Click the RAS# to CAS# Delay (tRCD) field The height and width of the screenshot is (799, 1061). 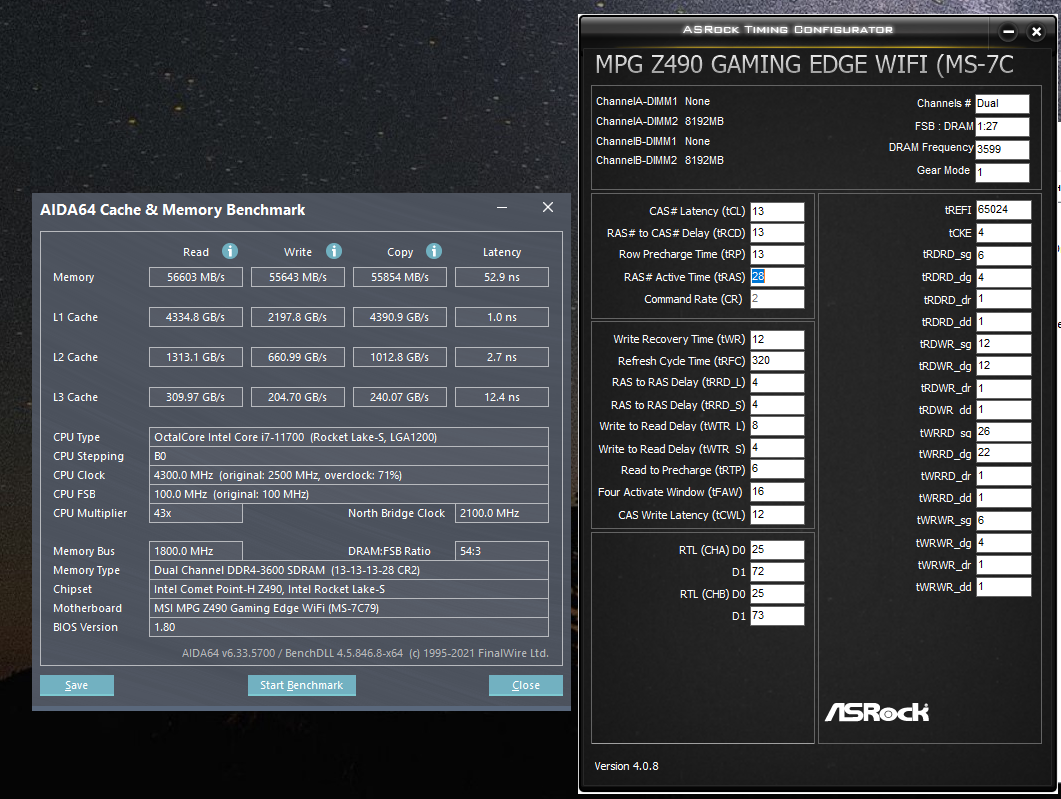[x=777, y=233]
